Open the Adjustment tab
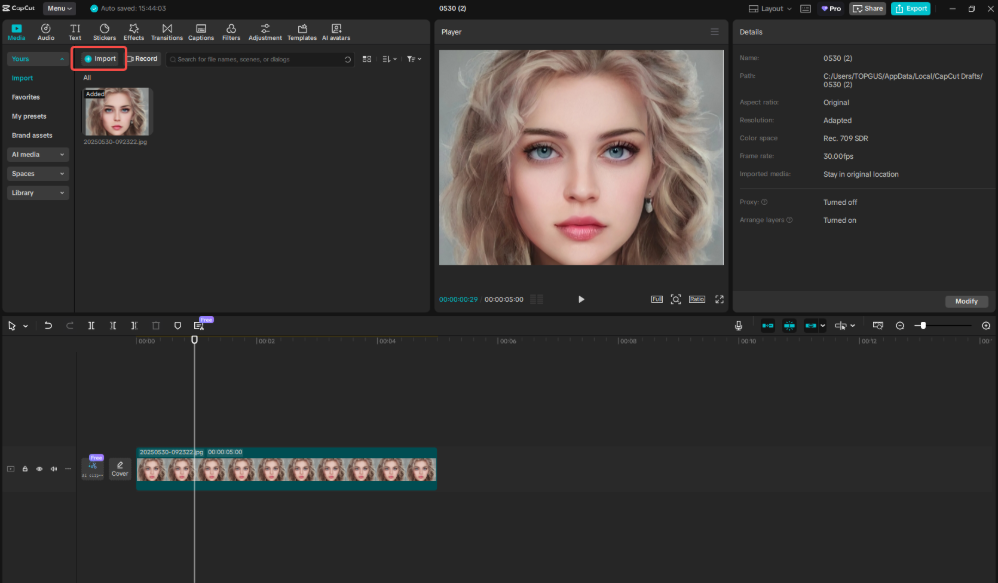 point(265,32)
